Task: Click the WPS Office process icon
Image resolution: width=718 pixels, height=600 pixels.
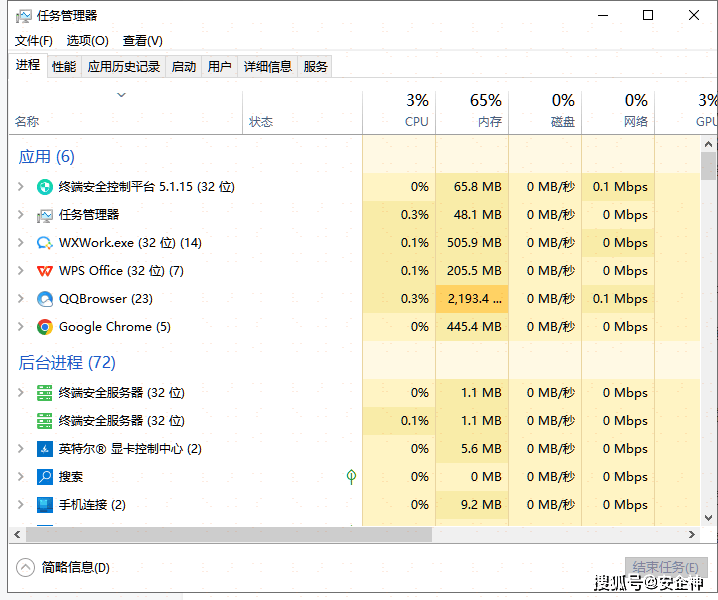Action: tap(44, 271)
